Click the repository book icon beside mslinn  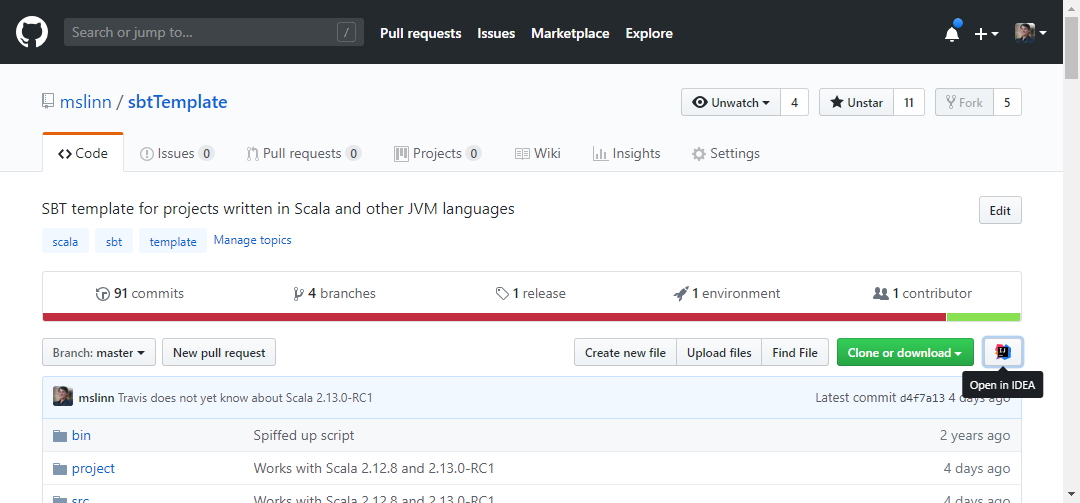tap(48, 102)
